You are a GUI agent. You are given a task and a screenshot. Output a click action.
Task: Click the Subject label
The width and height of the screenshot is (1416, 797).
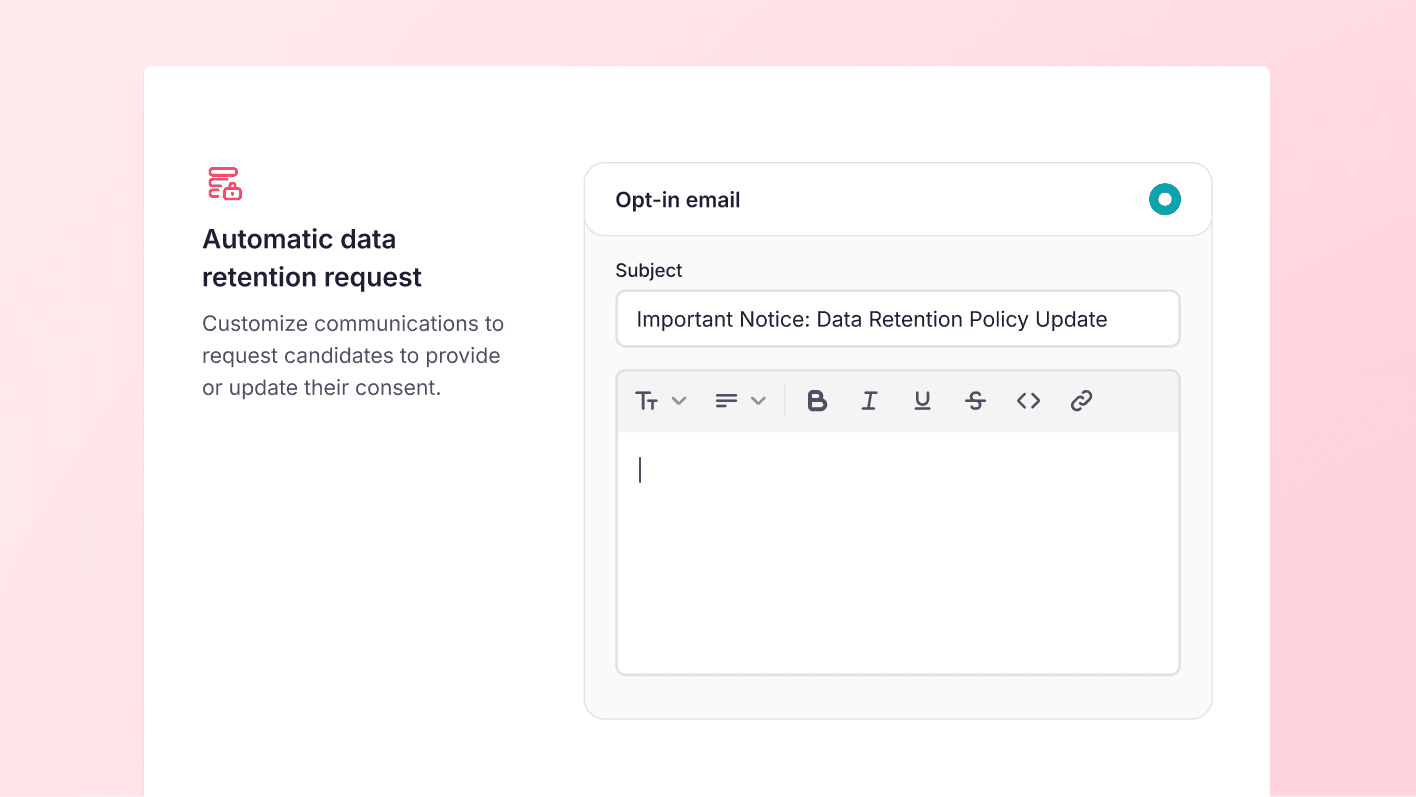648,270
